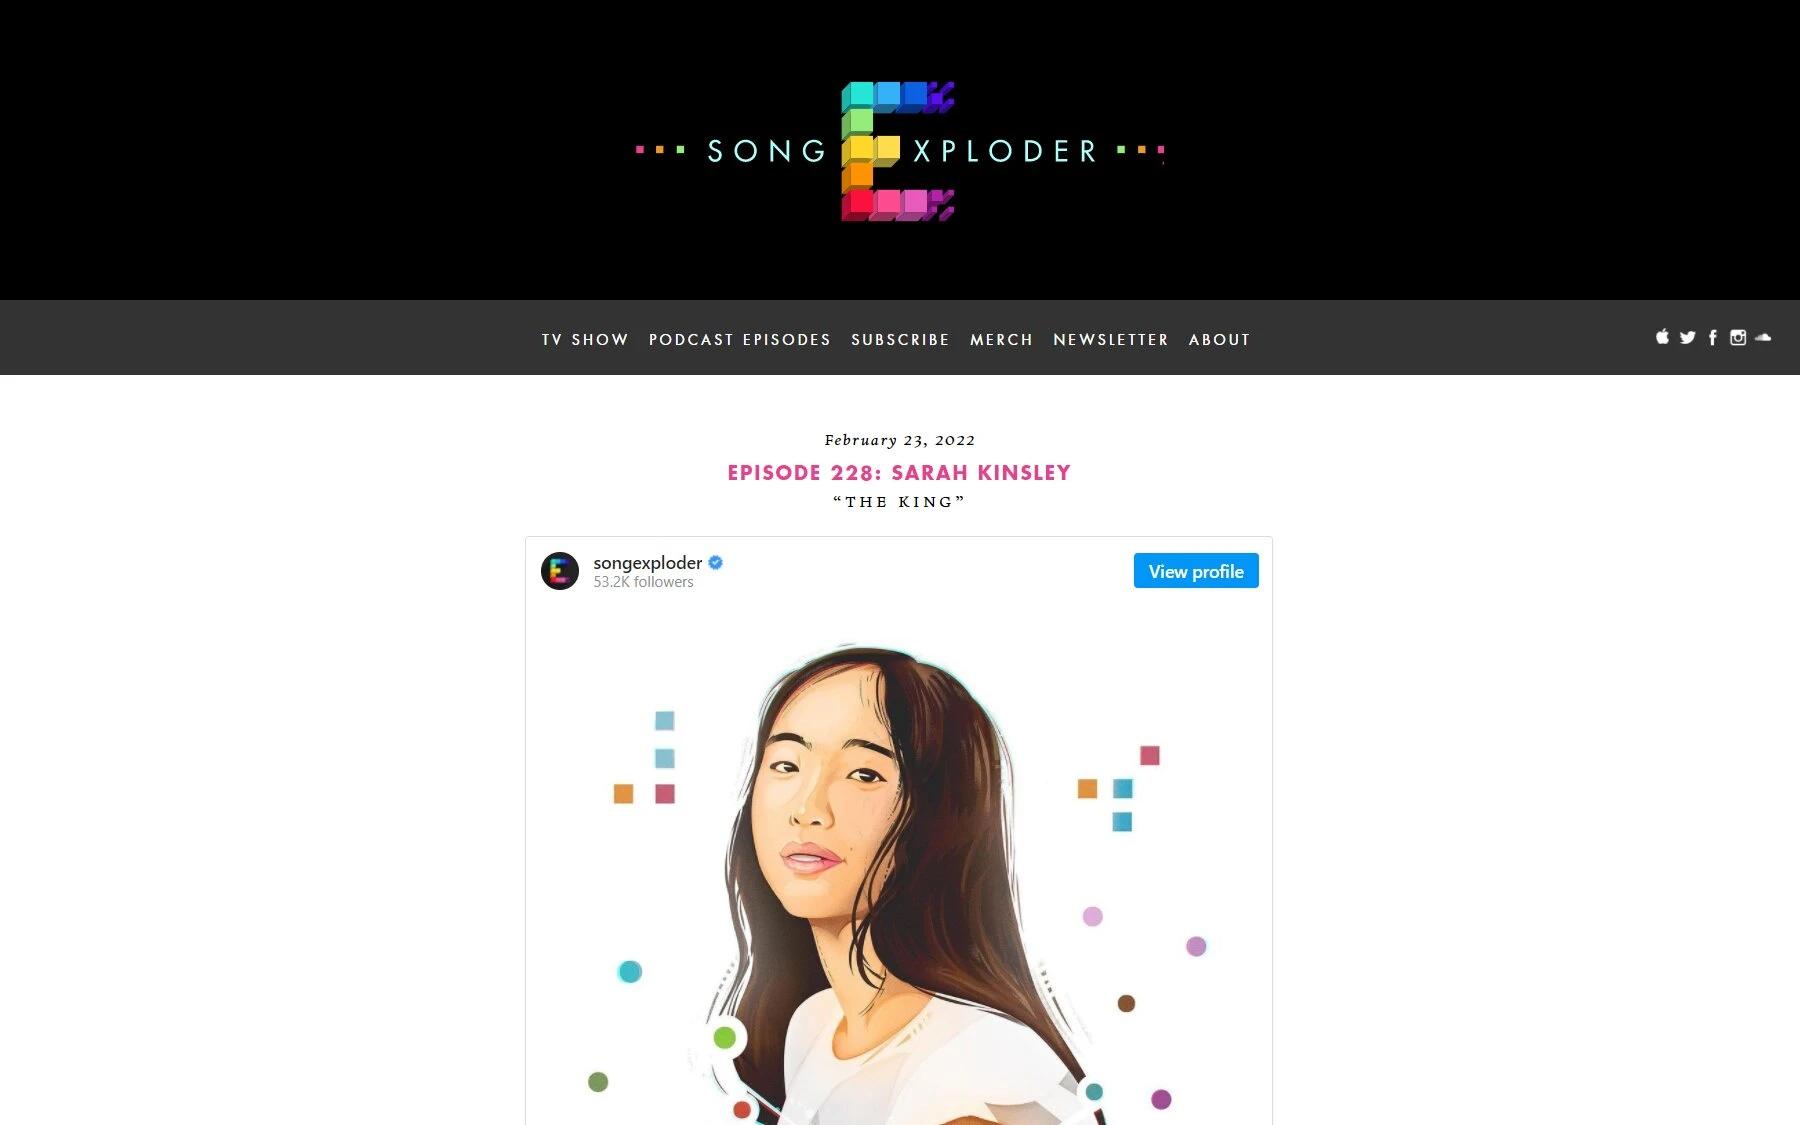
Task: Open the Newsletter navigation link
Action: (1111, 340)
